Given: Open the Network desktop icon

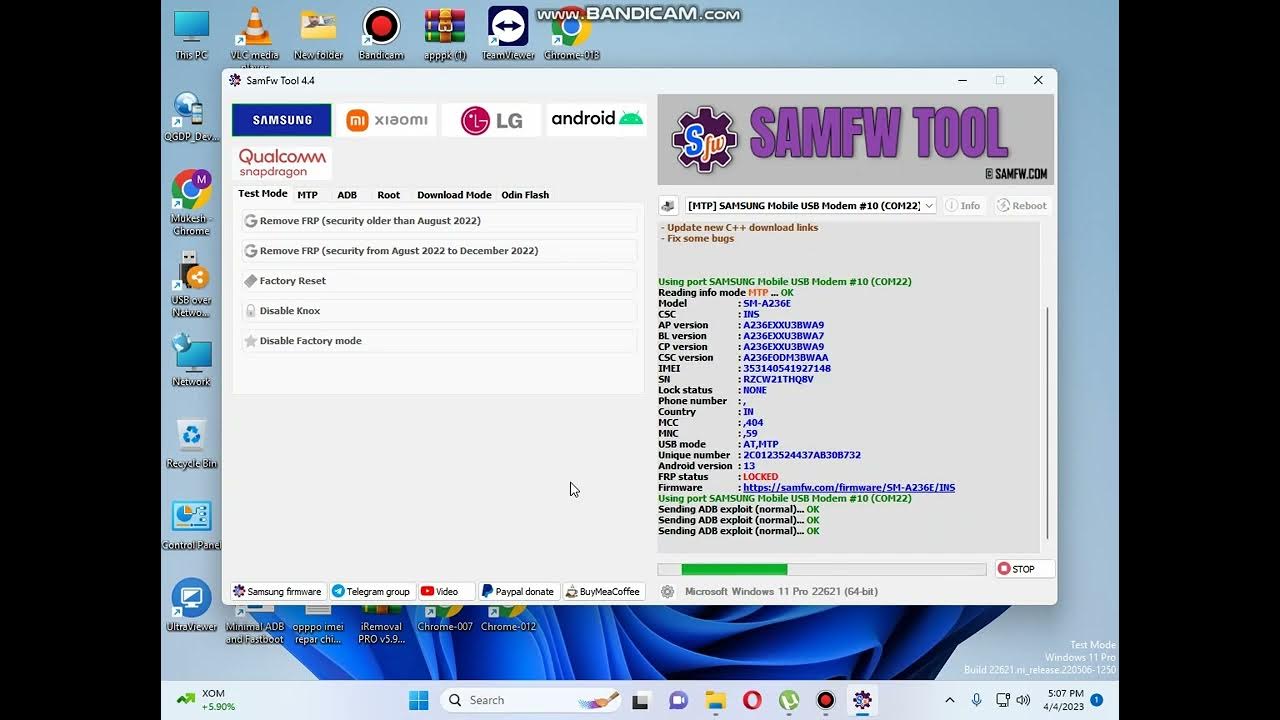Looking at the screenshot, I should [191, 360].
